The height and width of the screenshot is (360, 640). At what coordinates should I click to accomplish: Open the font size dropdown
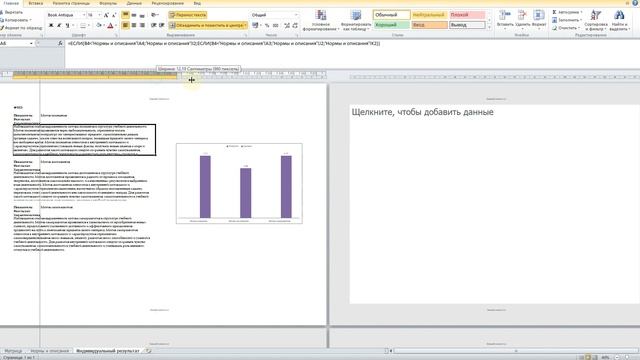tap(99, 15)
